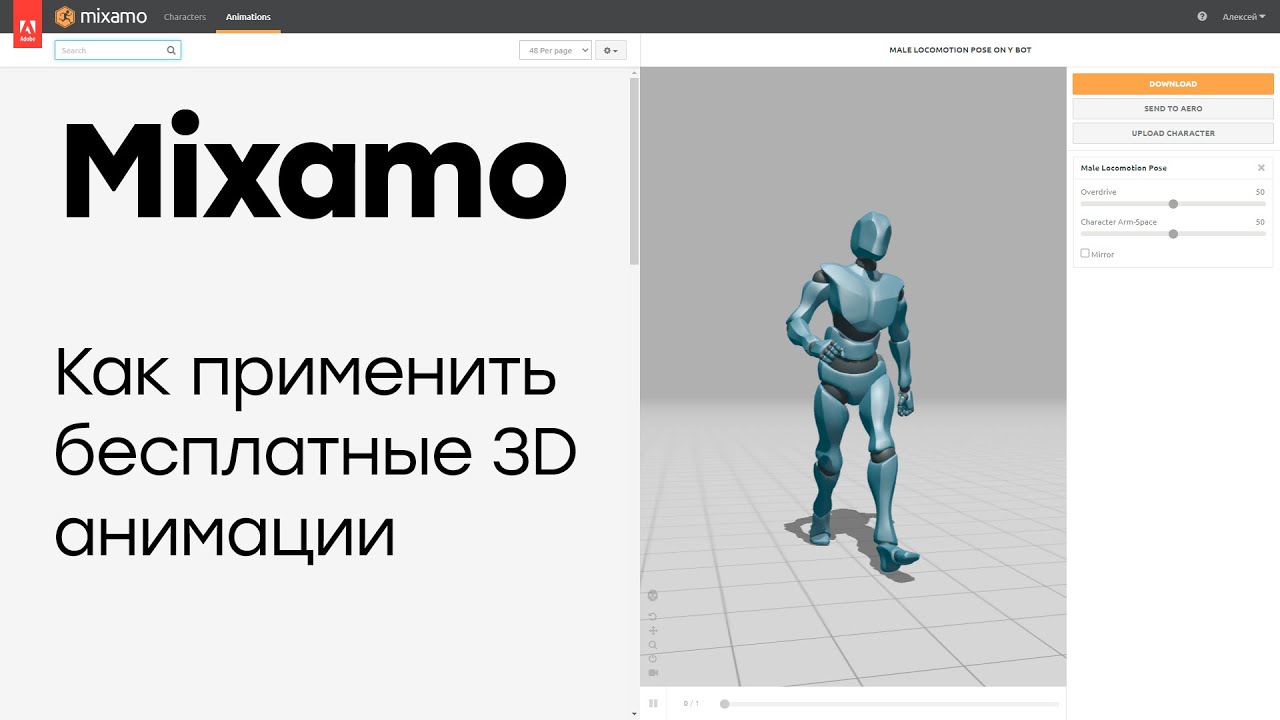Click the search magnifier icon
The image size is (1280, 720).
(x=172, y=50)
